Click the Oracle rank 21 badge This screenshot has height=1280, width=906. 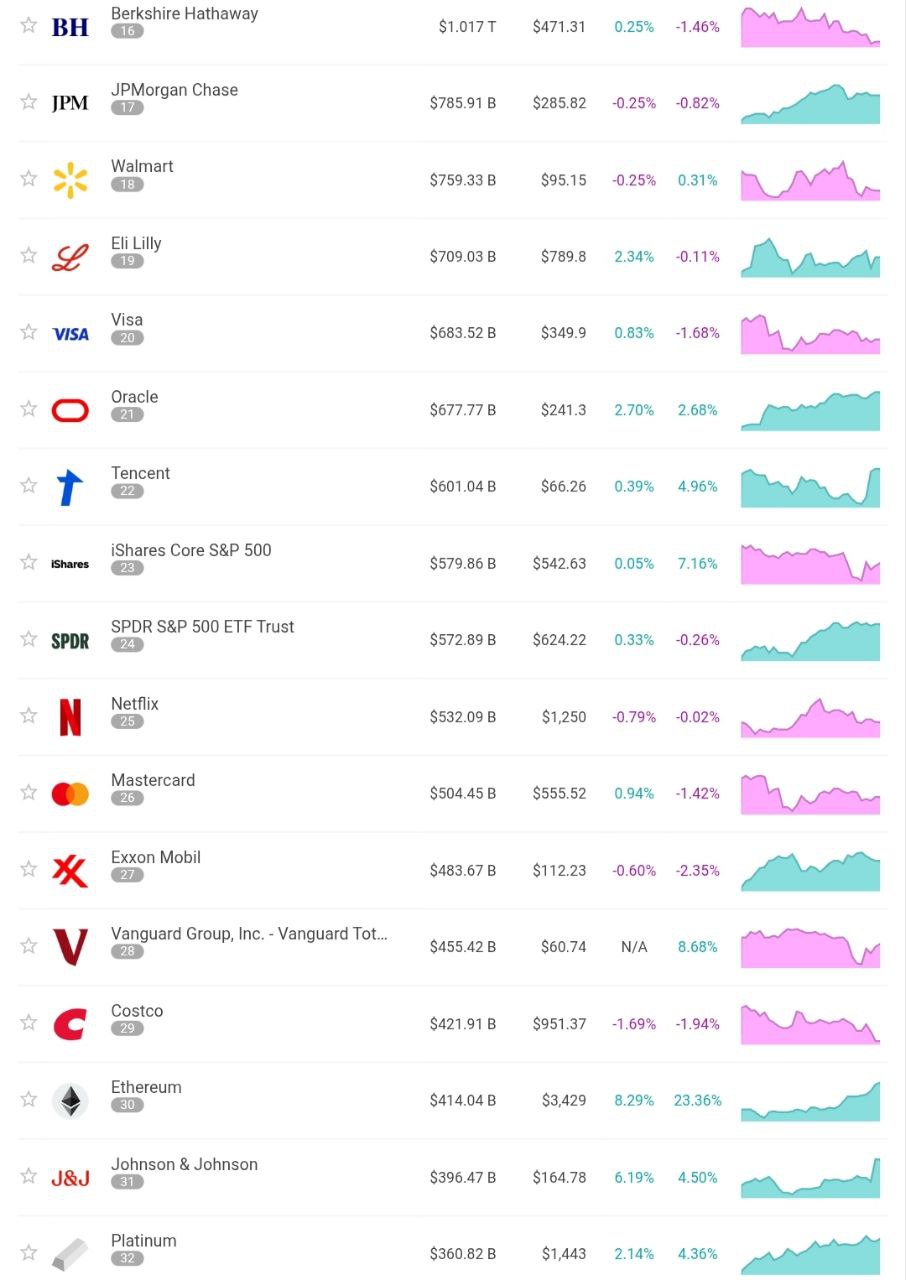tap(127, 414)
